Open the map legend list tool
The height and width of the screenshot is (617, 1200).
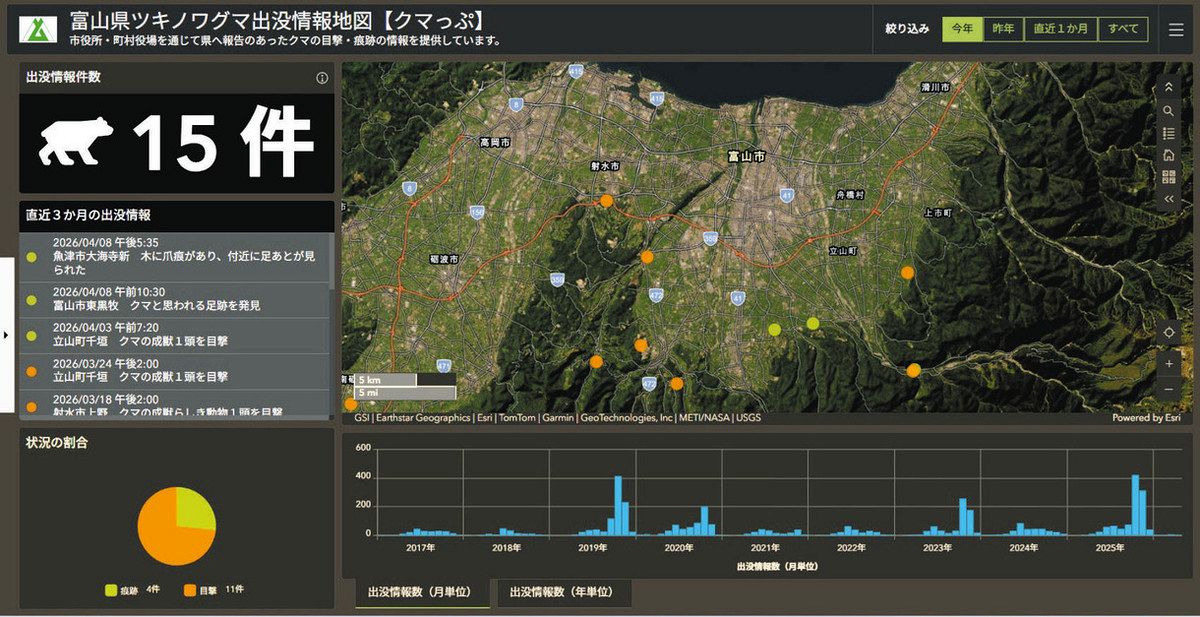1168,133
